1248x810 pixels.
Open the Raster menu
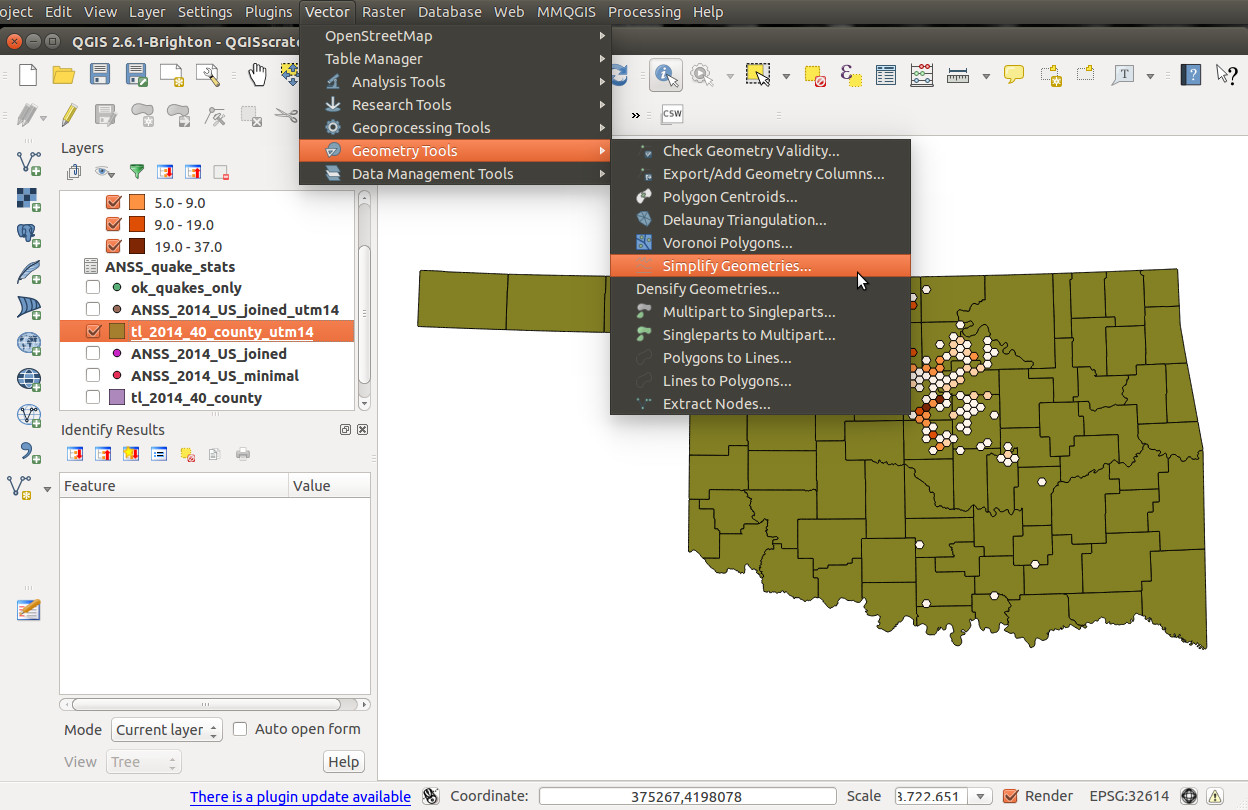point(384,12)
